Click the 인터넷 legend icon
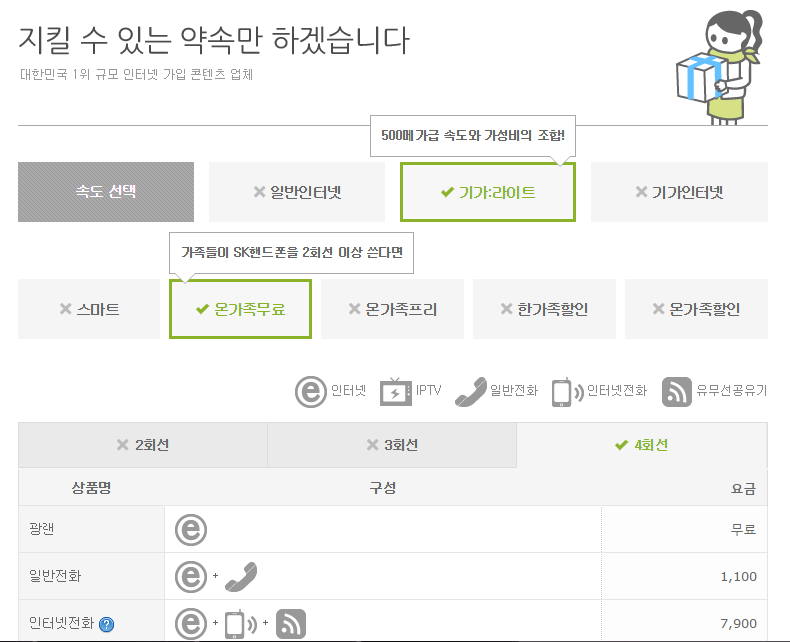Image resolution: width=790 pixels, height=642 pixels. pos(312,391)
